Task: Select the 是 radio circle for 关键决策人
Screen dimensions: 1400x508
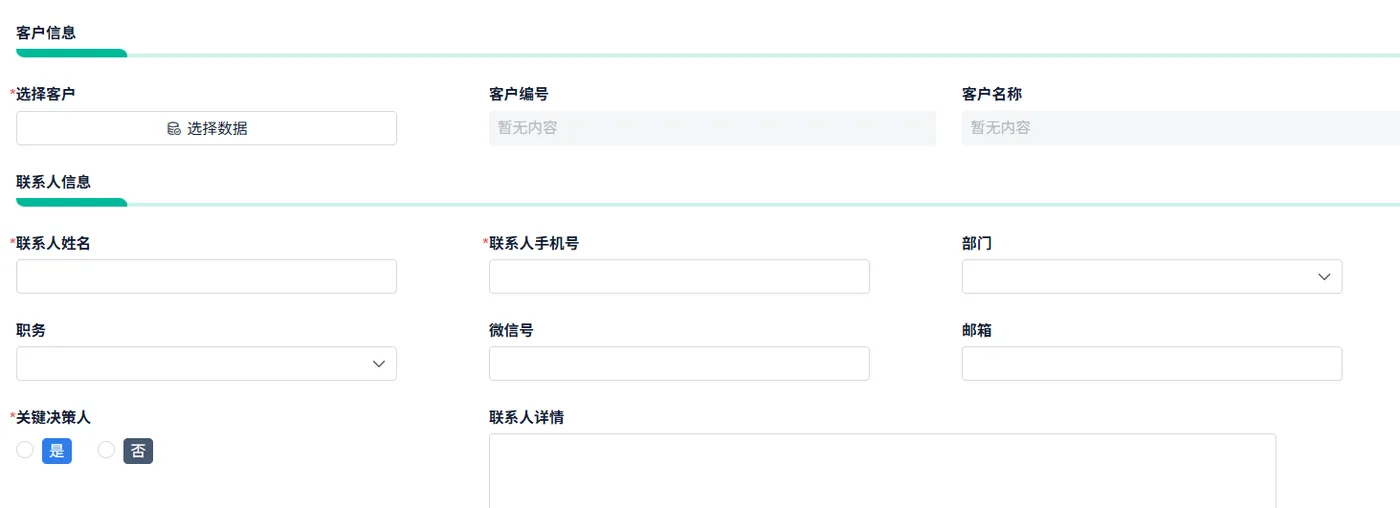Action: point(25,451)
